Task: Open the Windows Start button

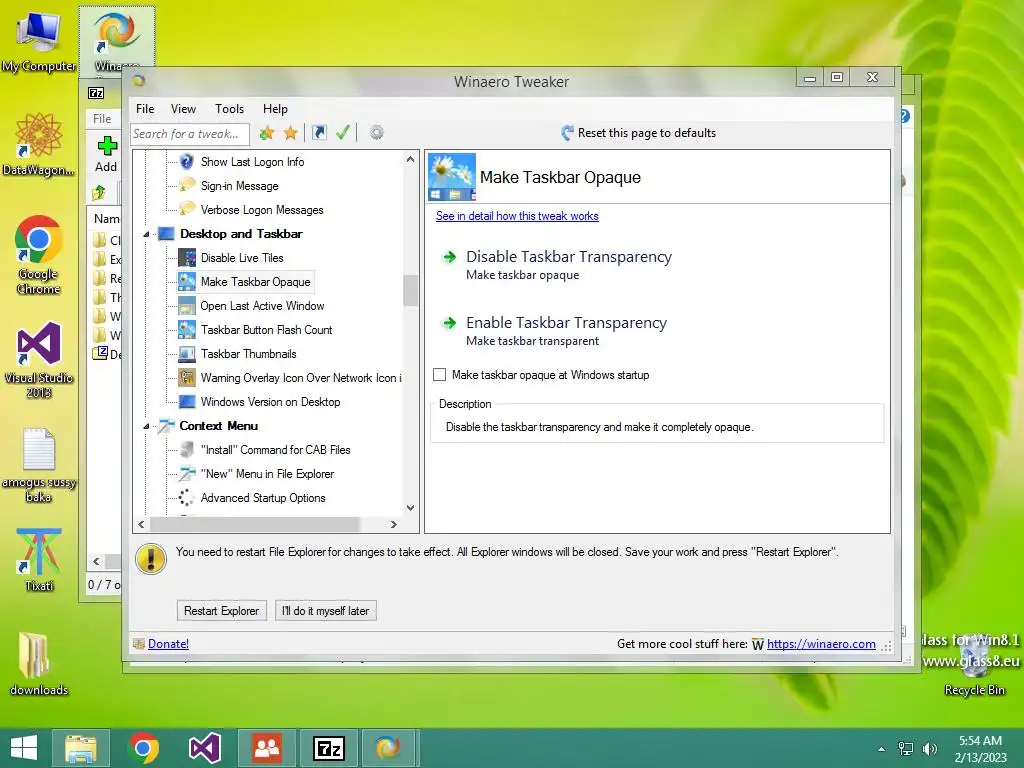Action: click(24, 748)
